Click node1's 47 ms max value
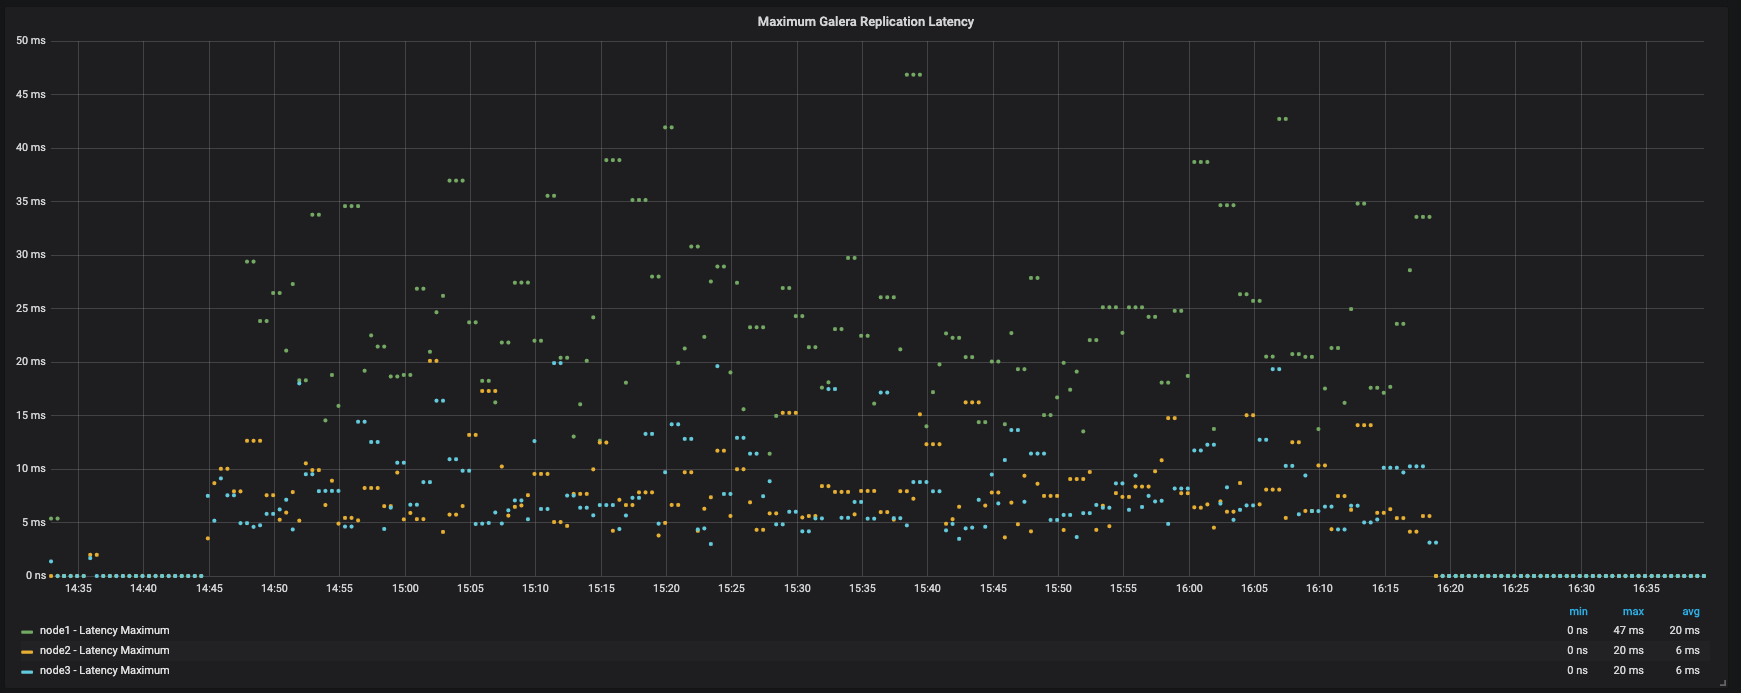 pos(1628,631)
